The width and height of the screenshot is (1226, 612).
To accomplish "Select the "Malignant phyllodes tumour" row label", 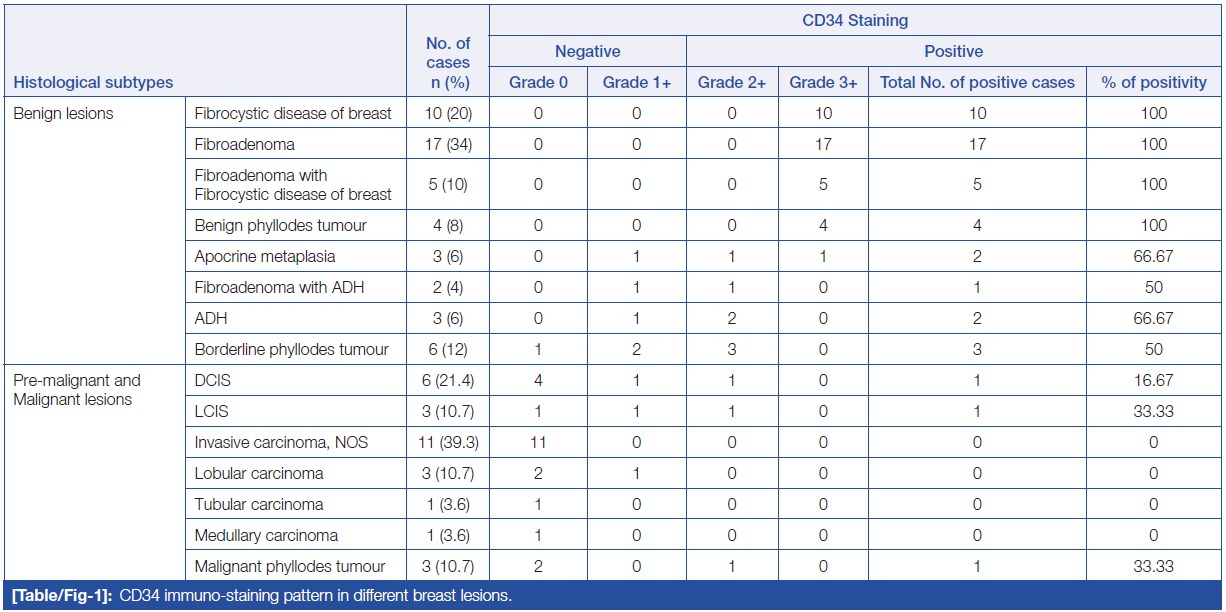I will pyautogui.click(x=290, y=566).
